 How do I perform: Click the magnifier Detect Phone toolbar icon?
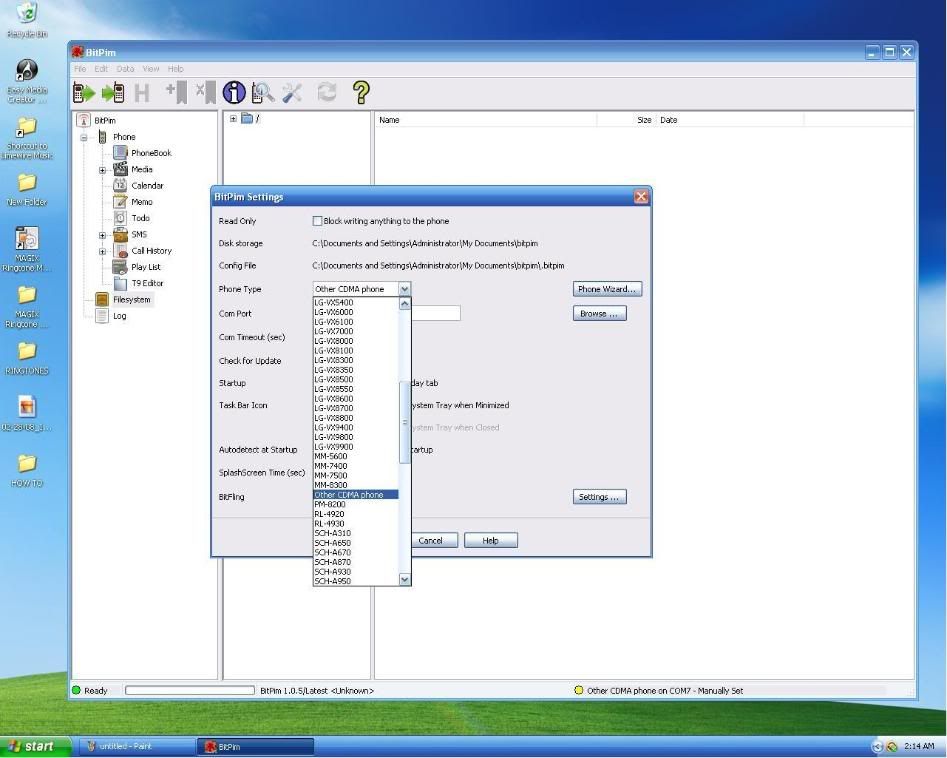pyautogui.click(x=263, y=92)
